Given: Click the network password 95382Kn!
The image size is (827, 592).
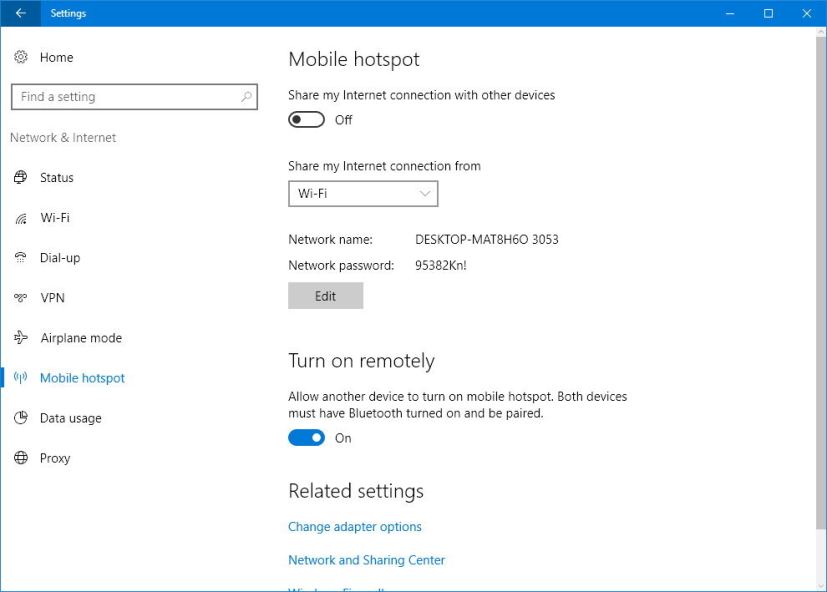Looking at the screenshot, I should pos(440,265).
